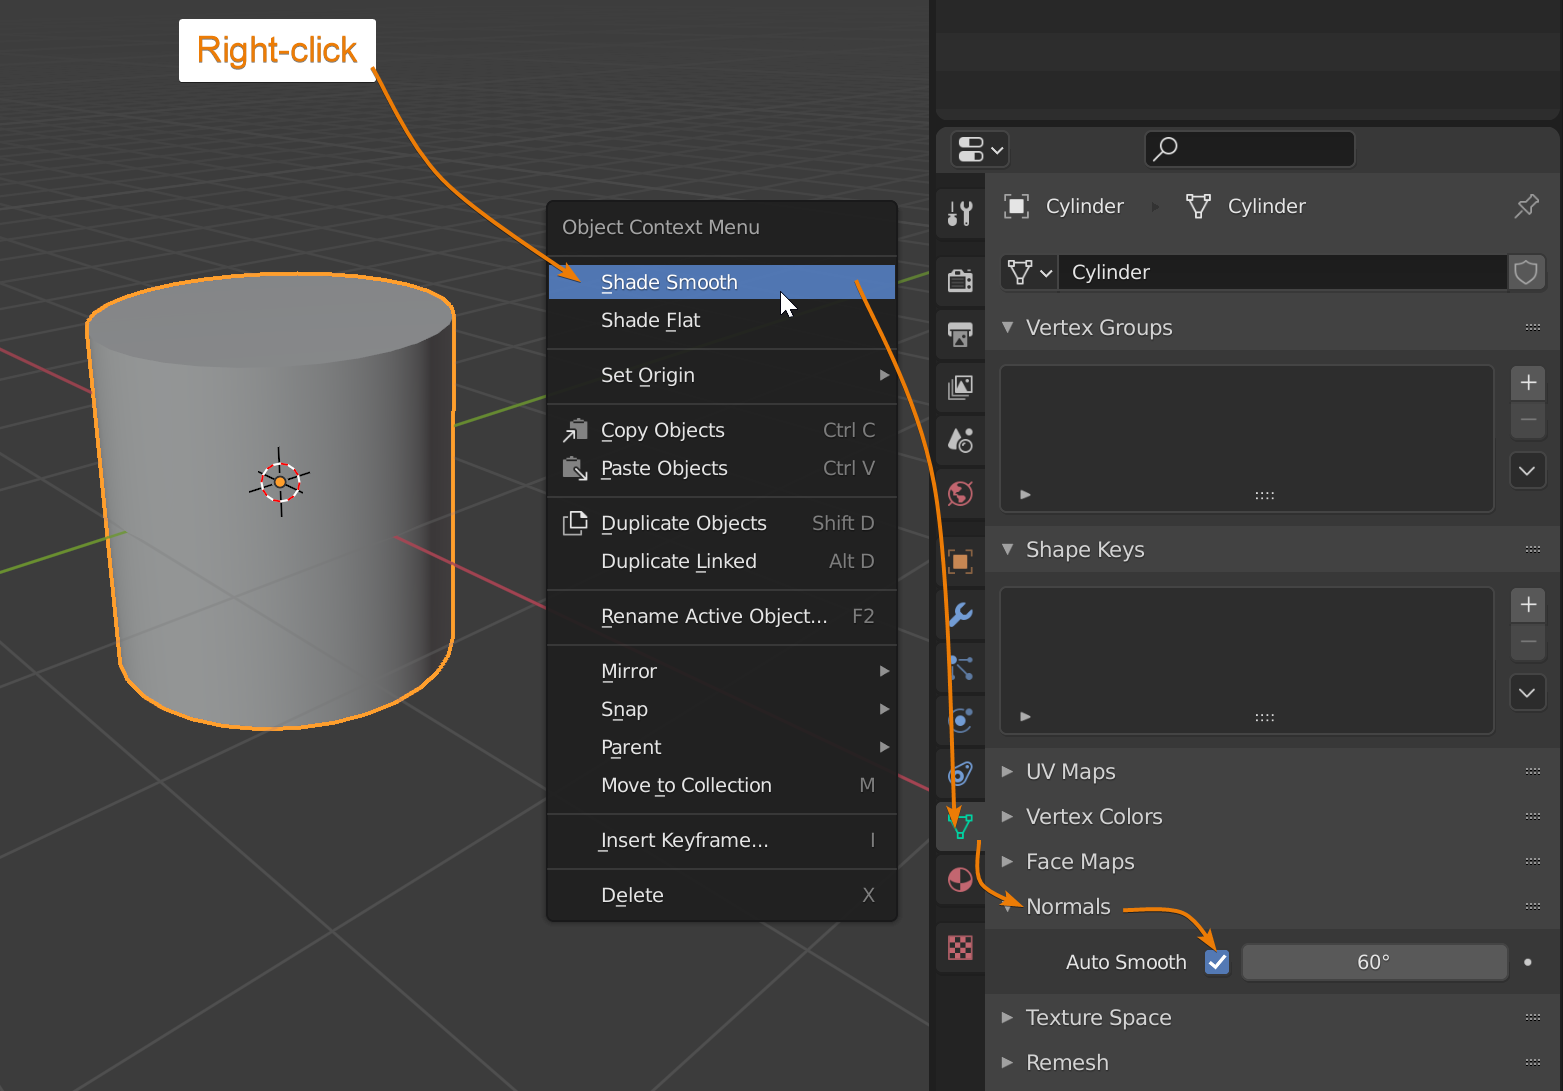Screen dimensions: 1563x1091
Task: Open the Tool properties tab
Action: [x=960, y=213]
